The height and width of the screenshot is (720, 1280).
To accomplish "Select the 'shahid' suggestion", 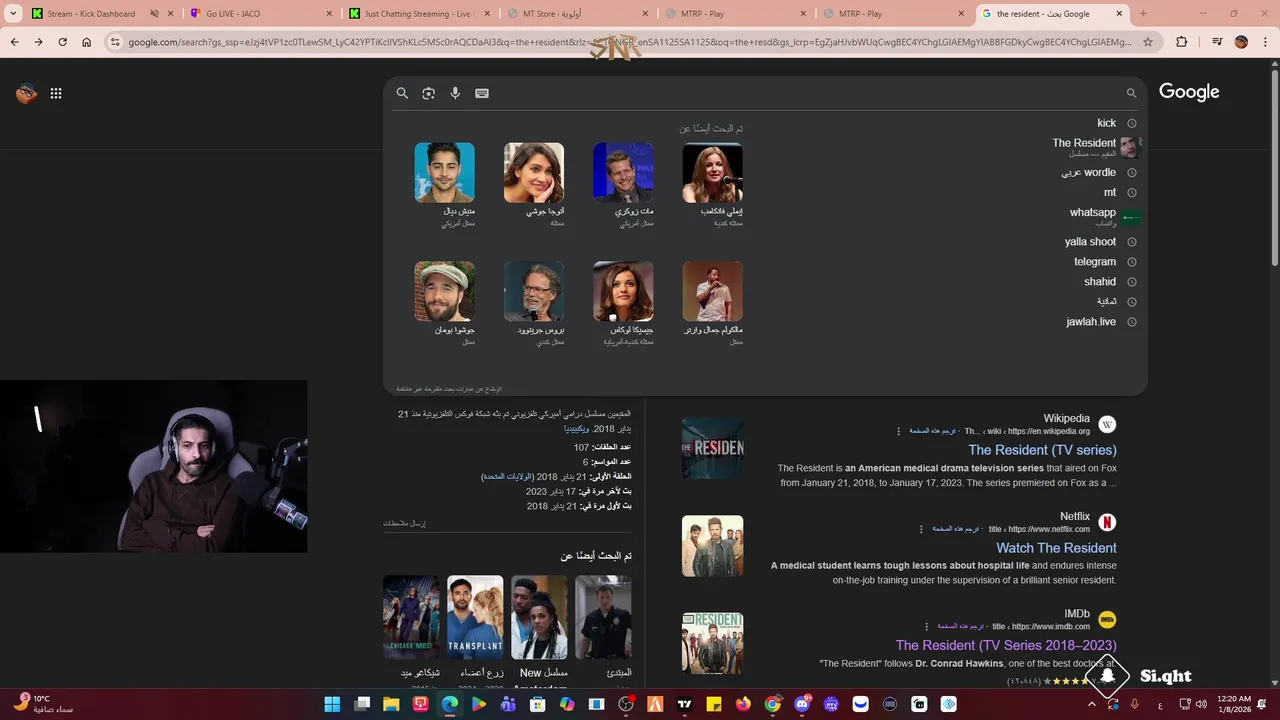I will 1100,282.
